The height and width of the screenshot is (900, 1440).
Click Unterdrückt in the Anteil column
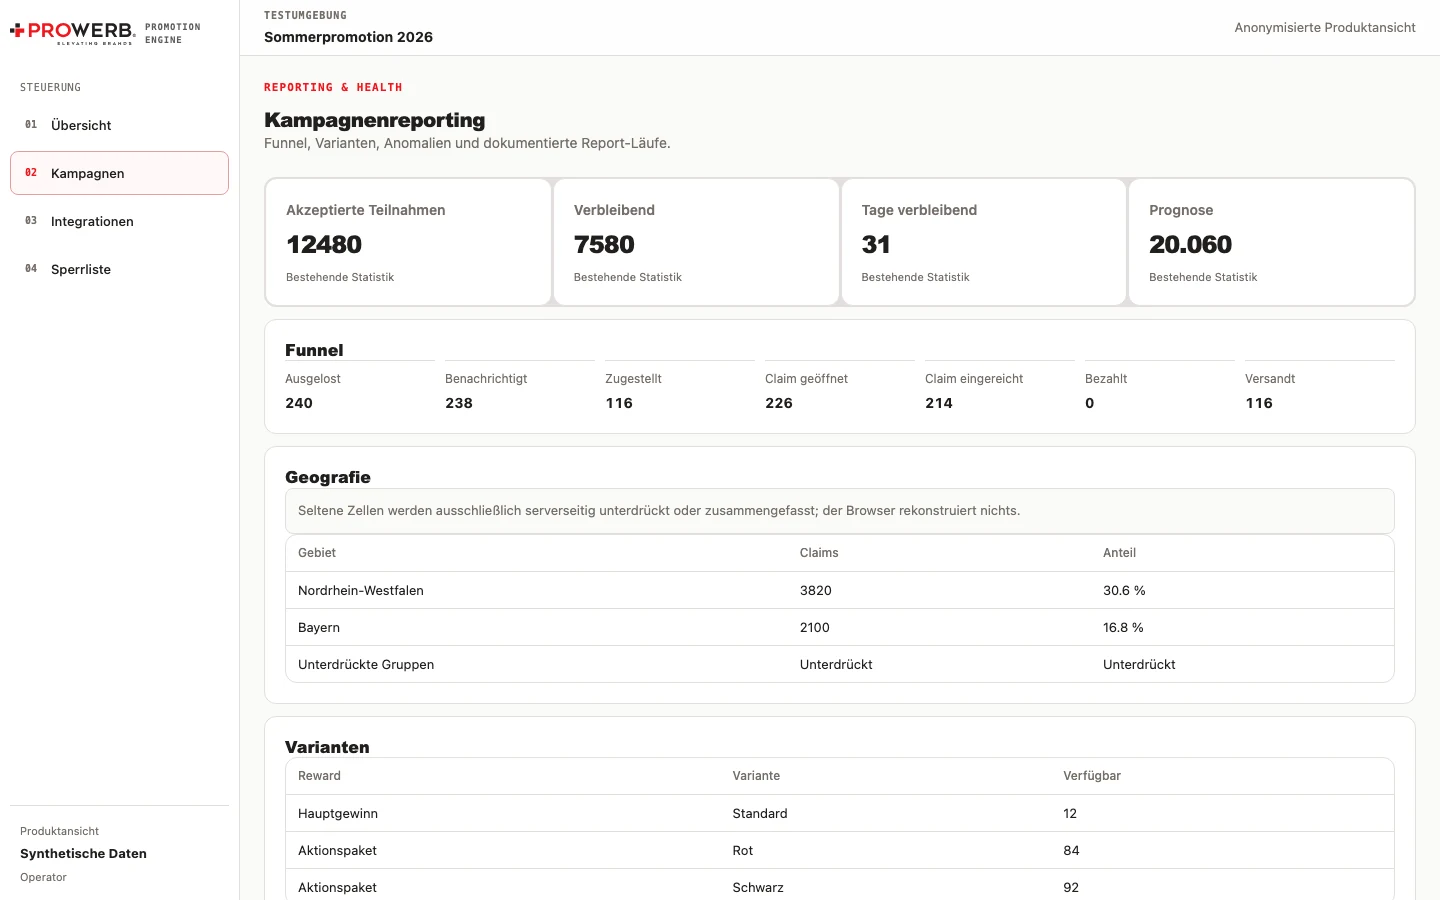click(x=1139, y=665)
